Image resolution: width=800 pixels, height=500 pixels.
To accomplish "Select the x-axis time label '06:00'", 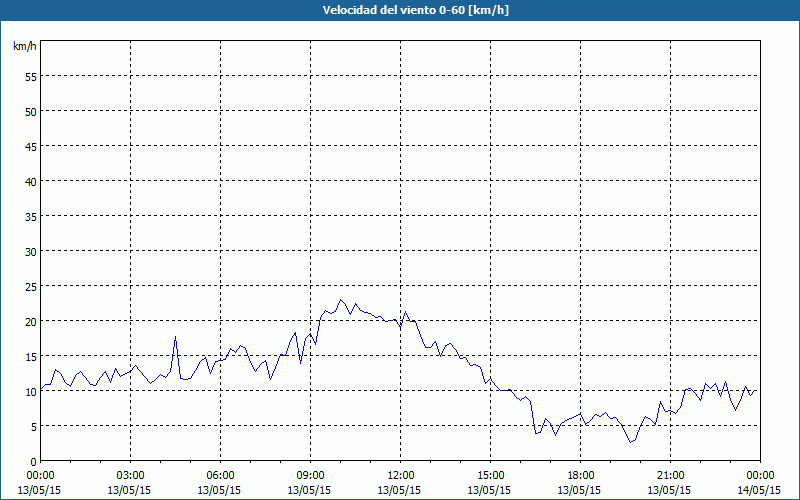I will 220,476.
